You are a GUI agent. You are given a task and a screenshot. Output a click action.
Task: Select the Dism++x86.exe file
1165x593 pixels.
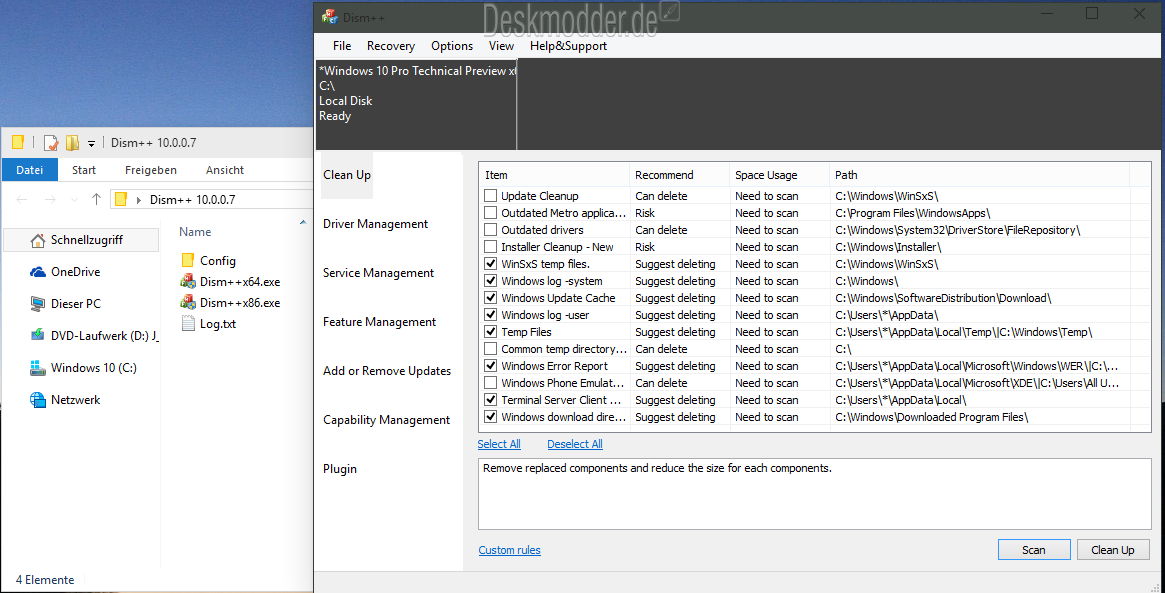(230, 302)
